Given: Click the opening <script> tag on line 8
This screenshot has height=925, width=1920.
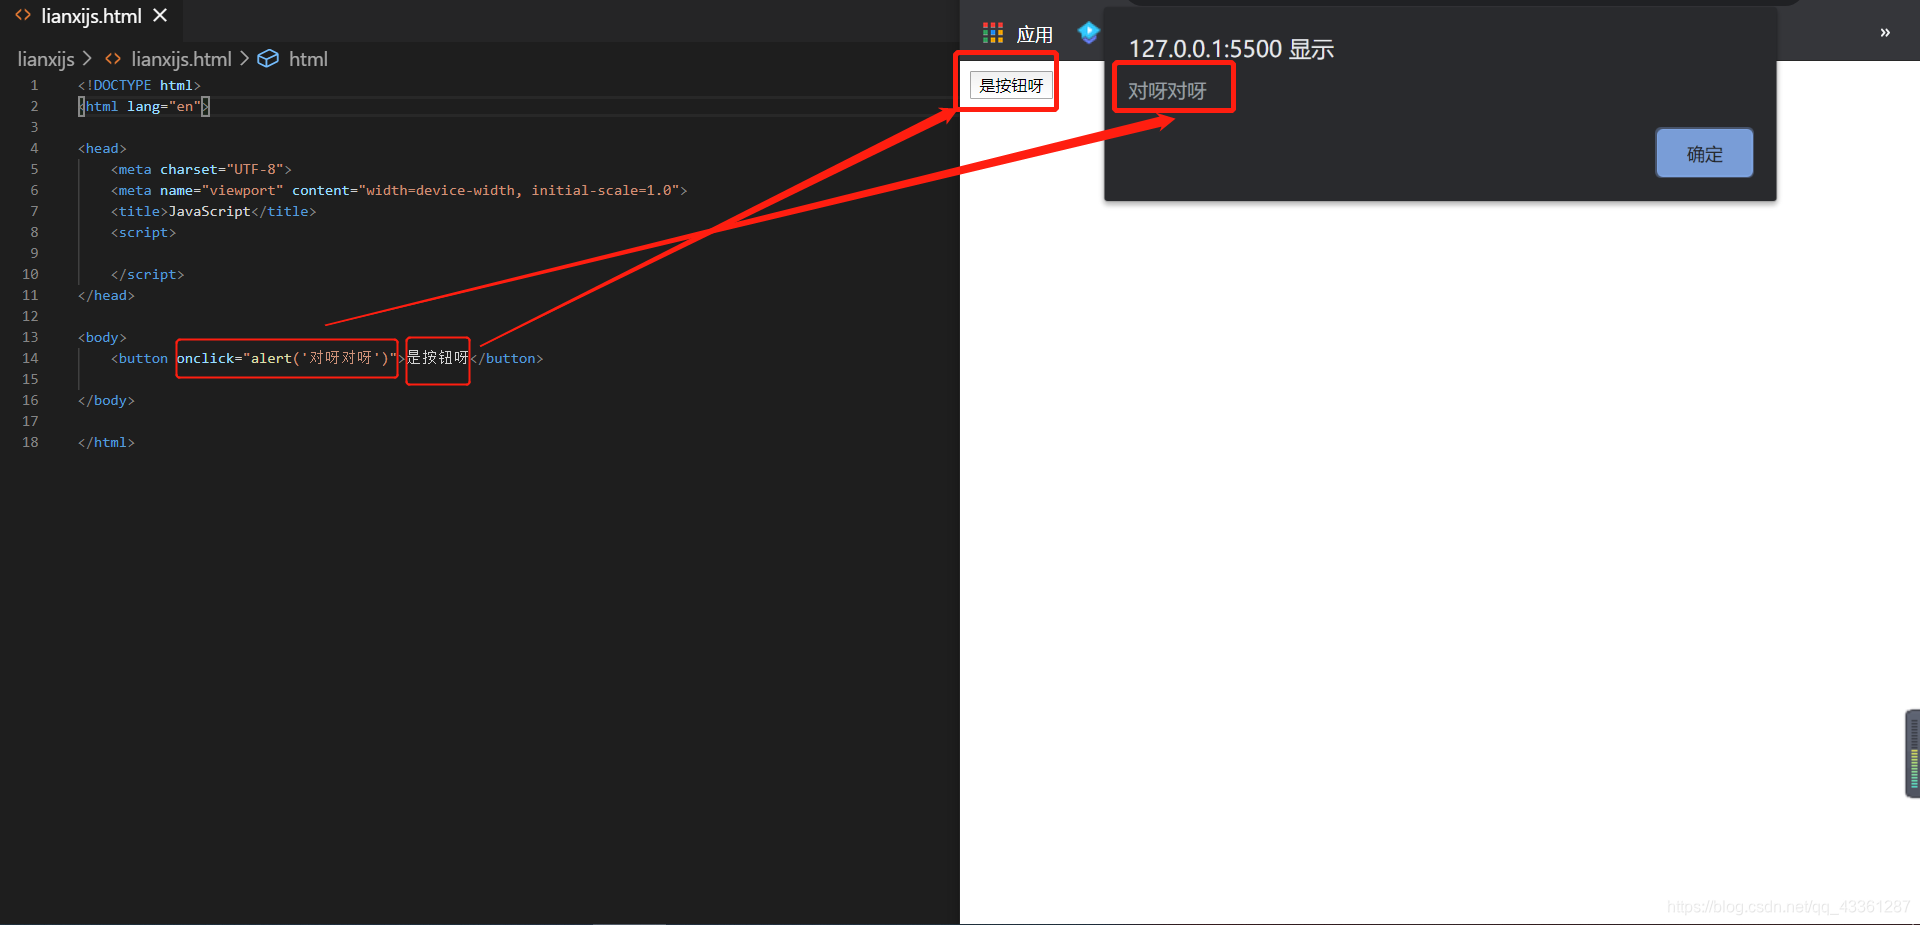Looking at the screenshot, I should tap(143, 232).
